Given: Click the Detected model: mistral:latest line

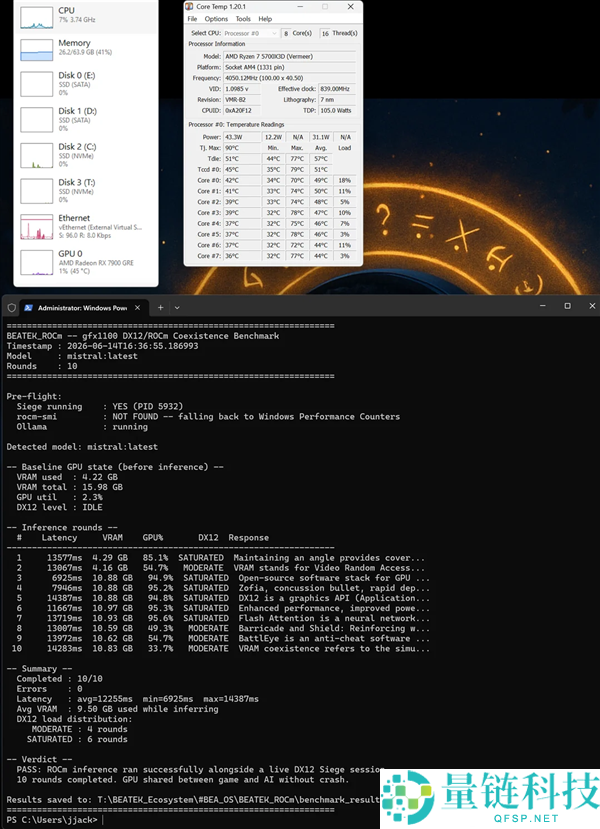Looking at the screenshot, I should (x=82, y=447).
